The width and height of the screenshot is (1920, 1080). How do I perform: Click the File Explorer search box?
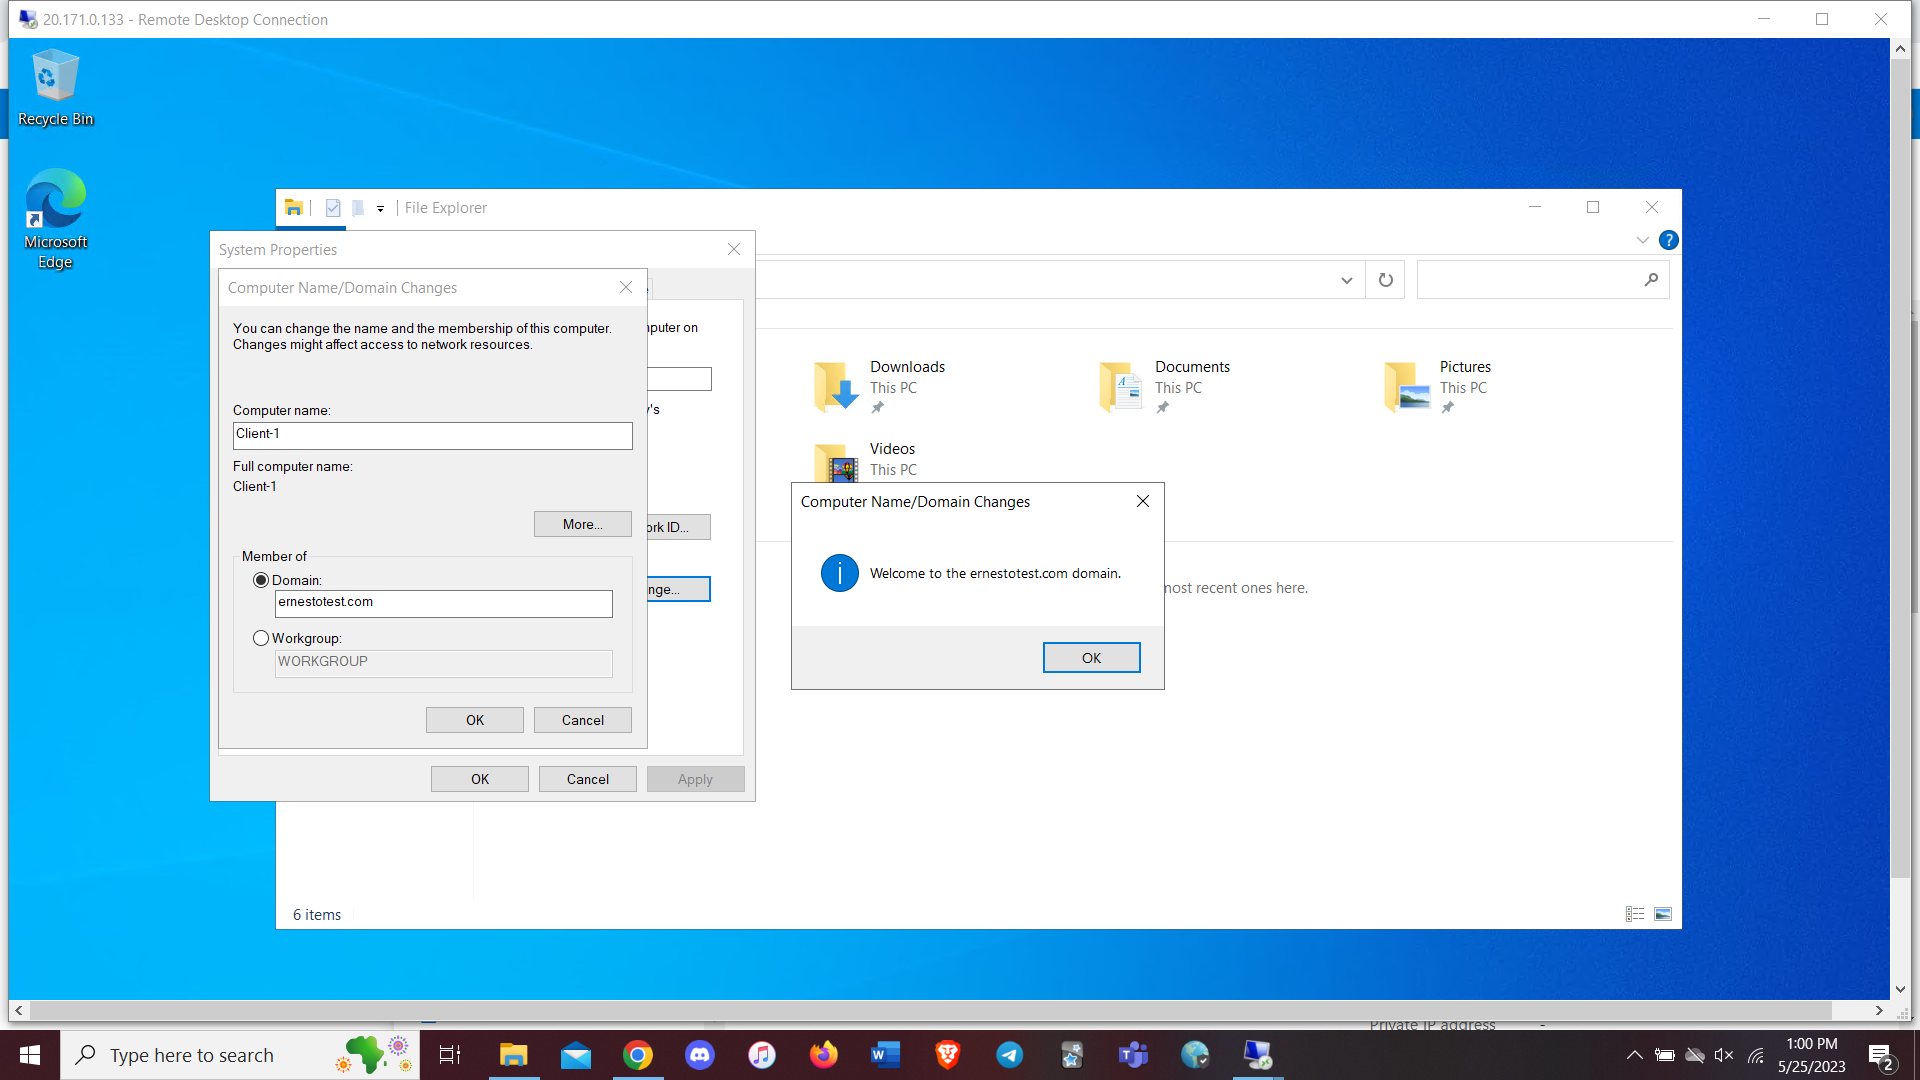point(1530,280)
